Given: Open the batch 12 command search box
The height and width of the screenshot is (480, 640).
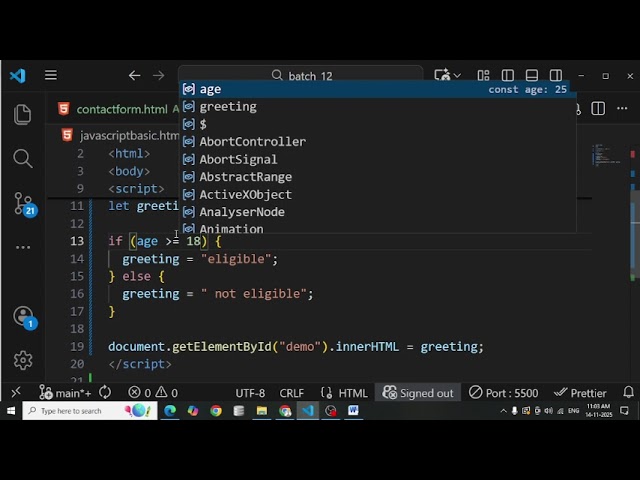Looking at the screenshot, I should (300, 76).
